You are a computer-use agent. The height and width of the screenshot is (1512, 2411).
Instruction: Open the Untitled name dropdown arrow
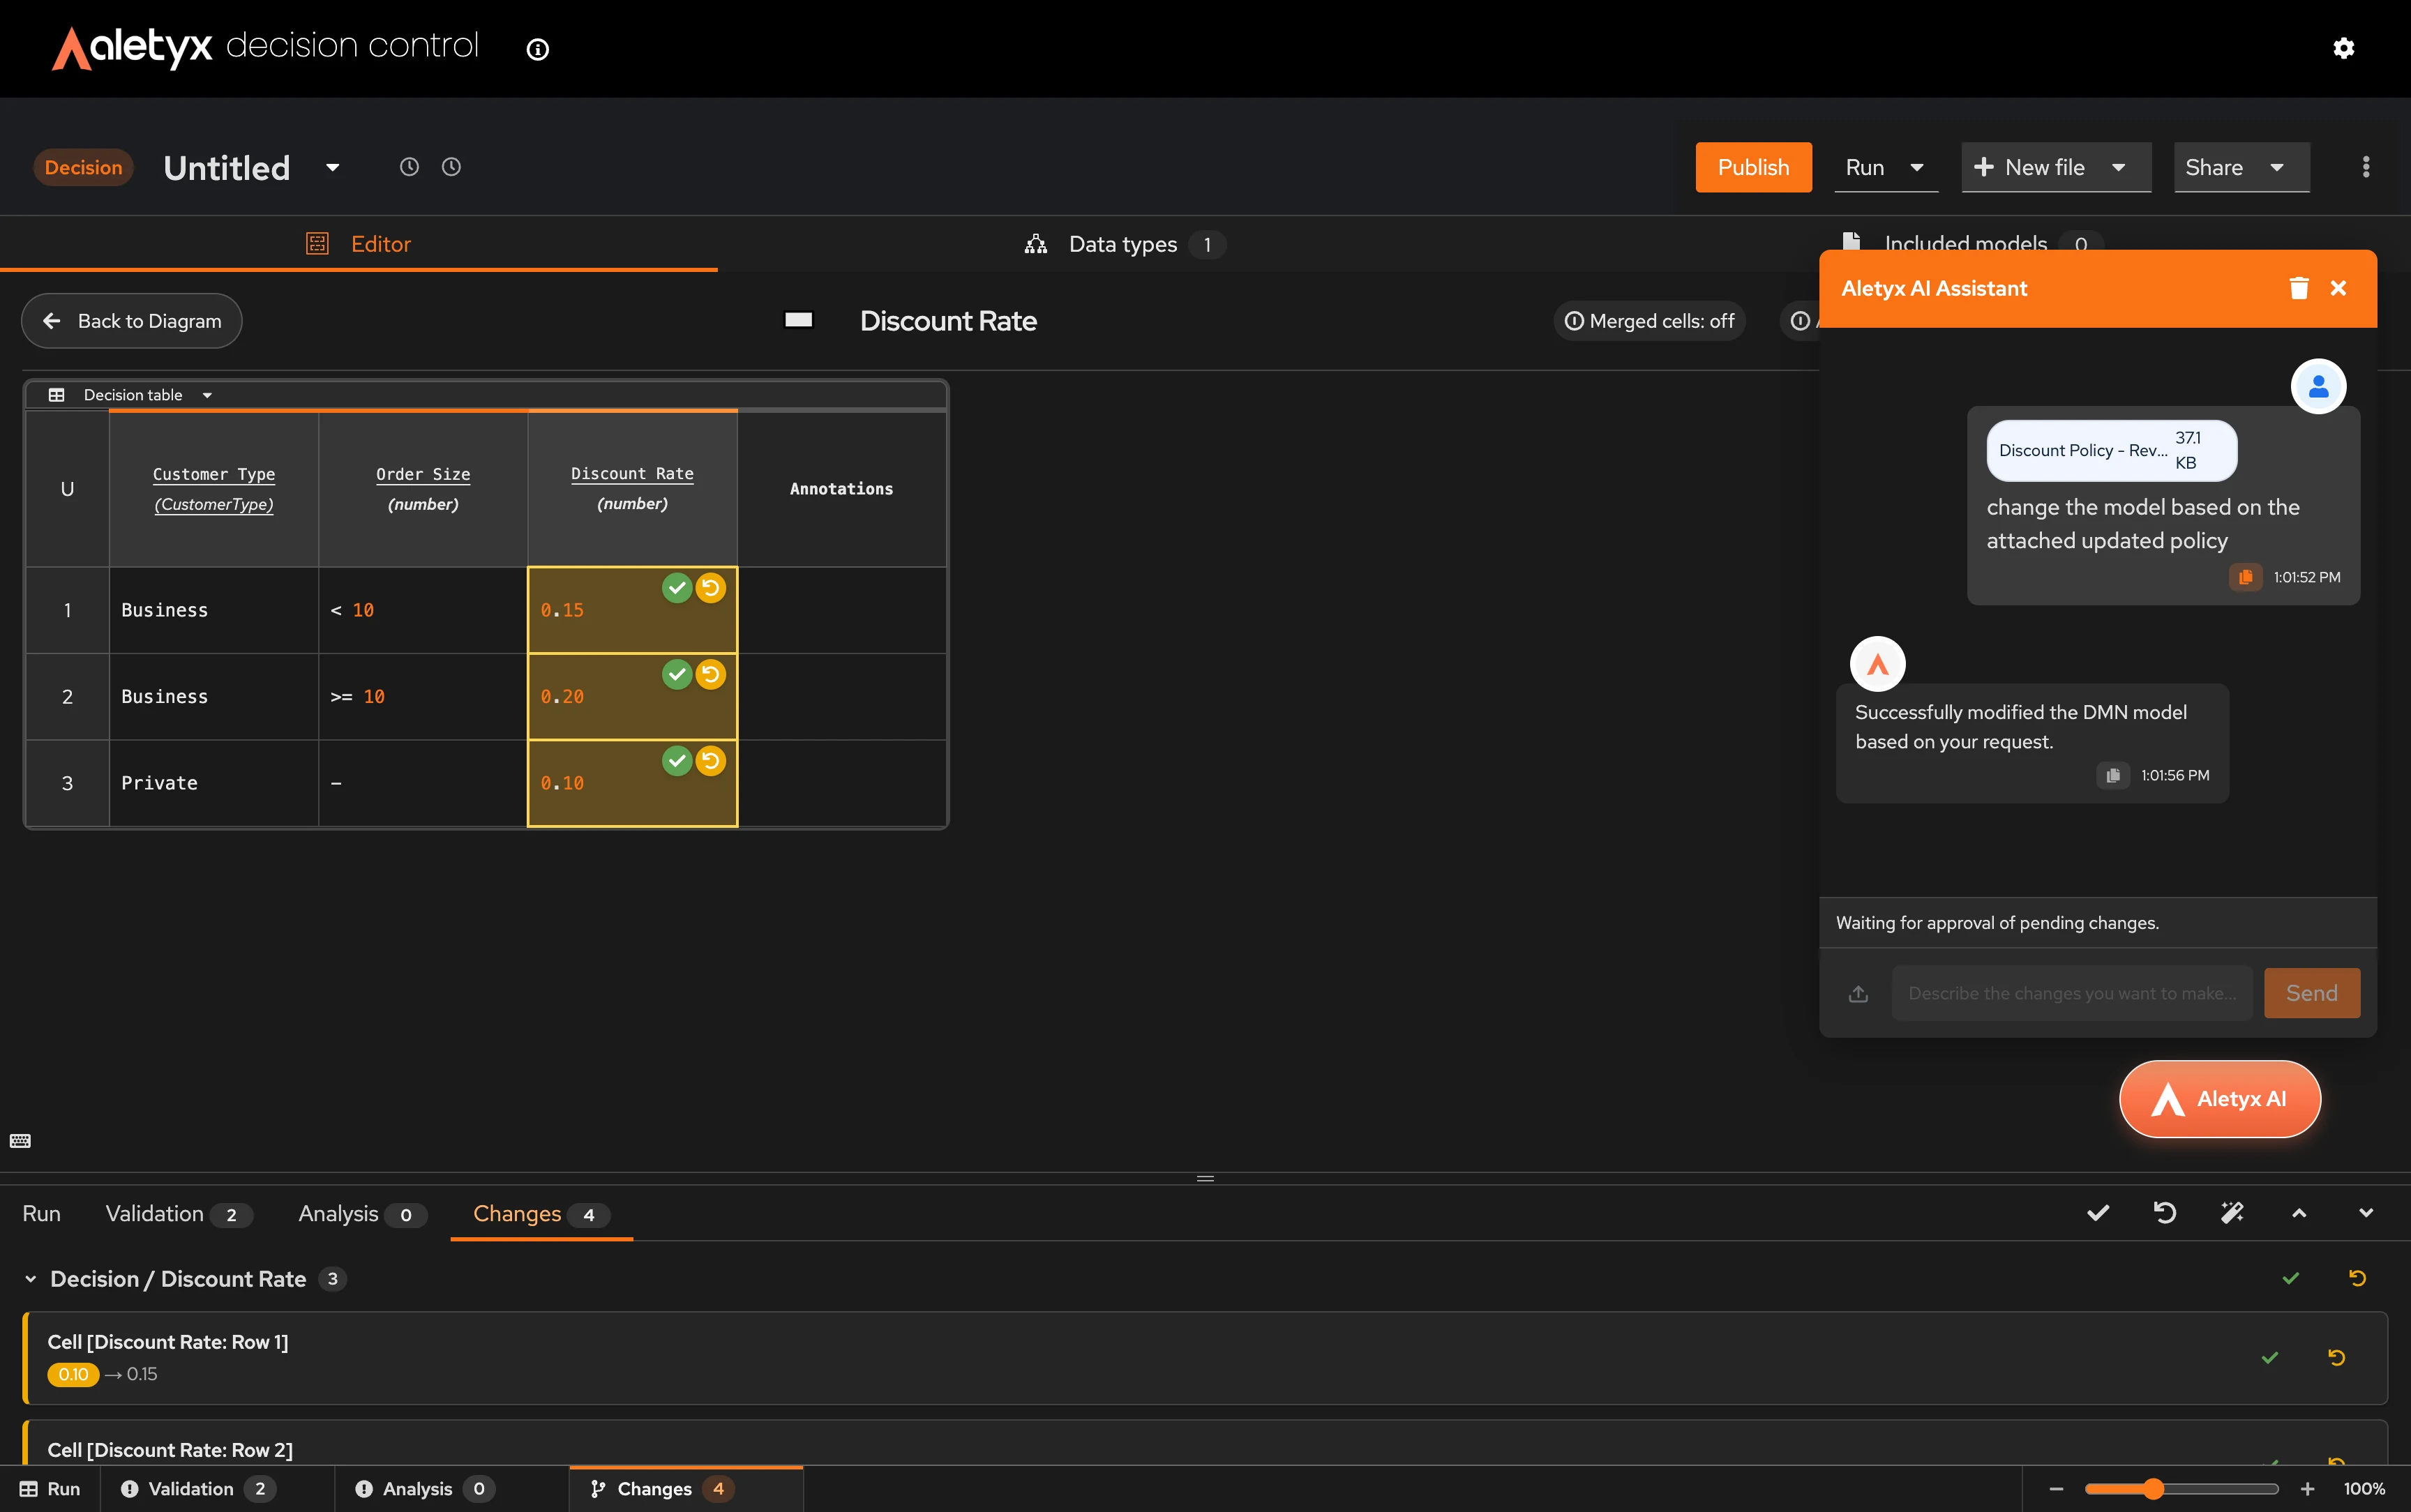(333, 167)
